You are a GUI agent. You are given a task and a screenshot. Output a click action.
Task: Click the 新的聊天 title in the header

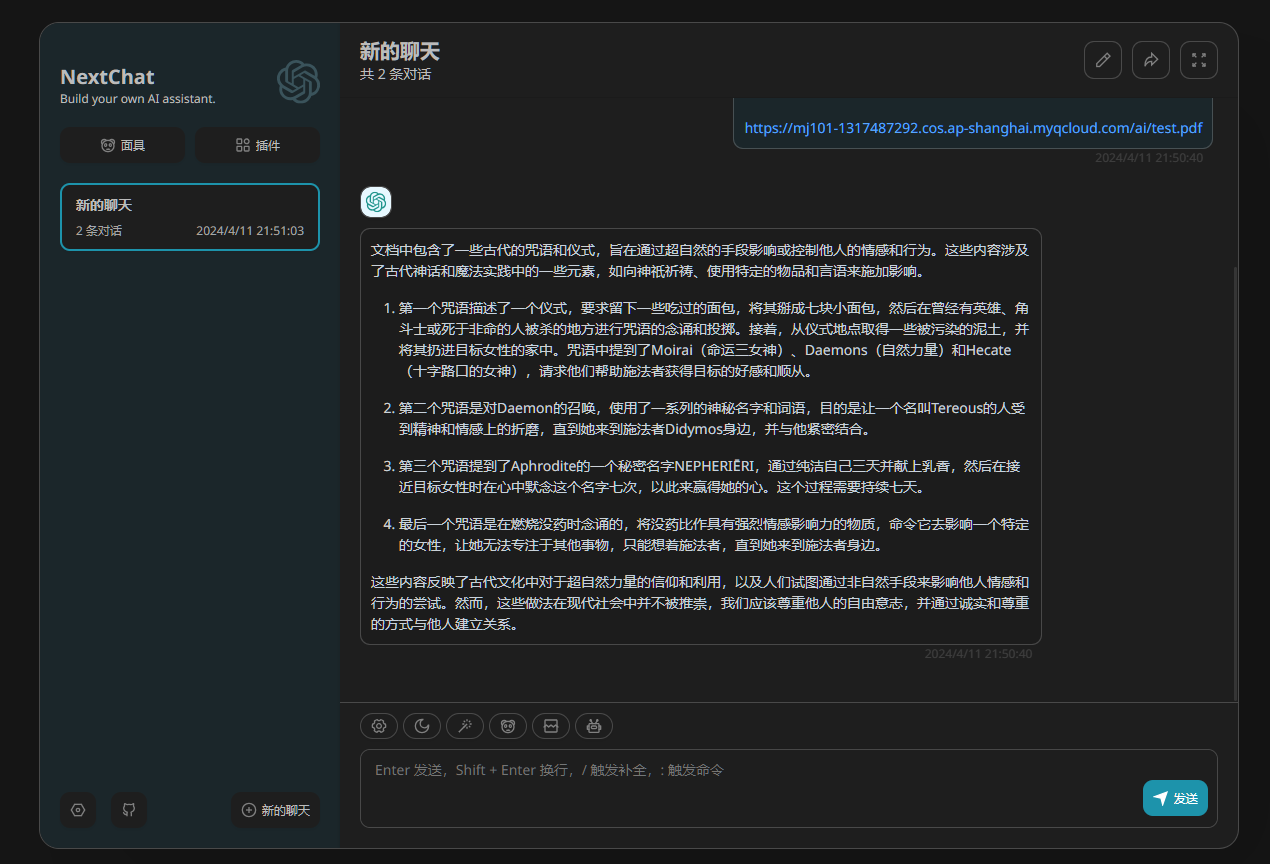click(x=400, y=52)
